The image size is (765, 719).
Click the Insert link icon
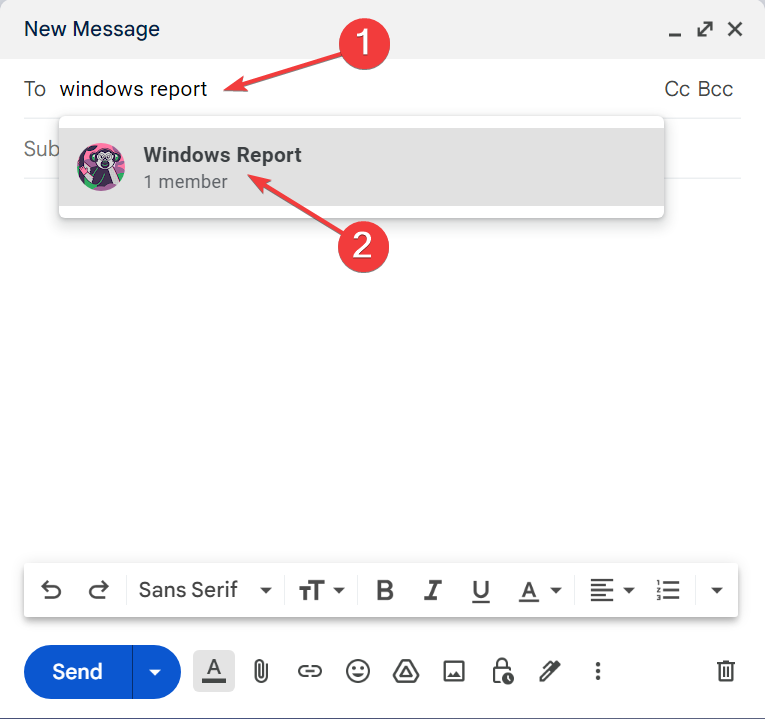pos(310,671)
